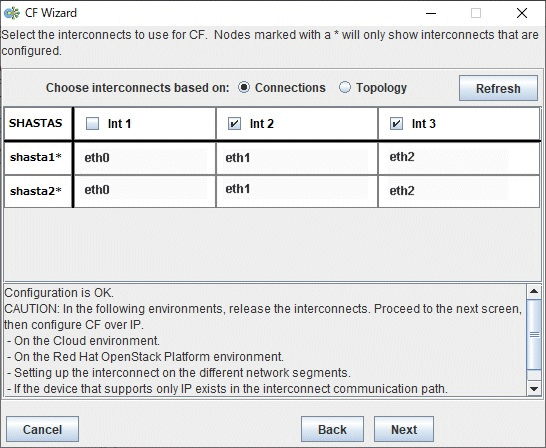Uncheck the Int 3 checkbox

coord(396,124)
